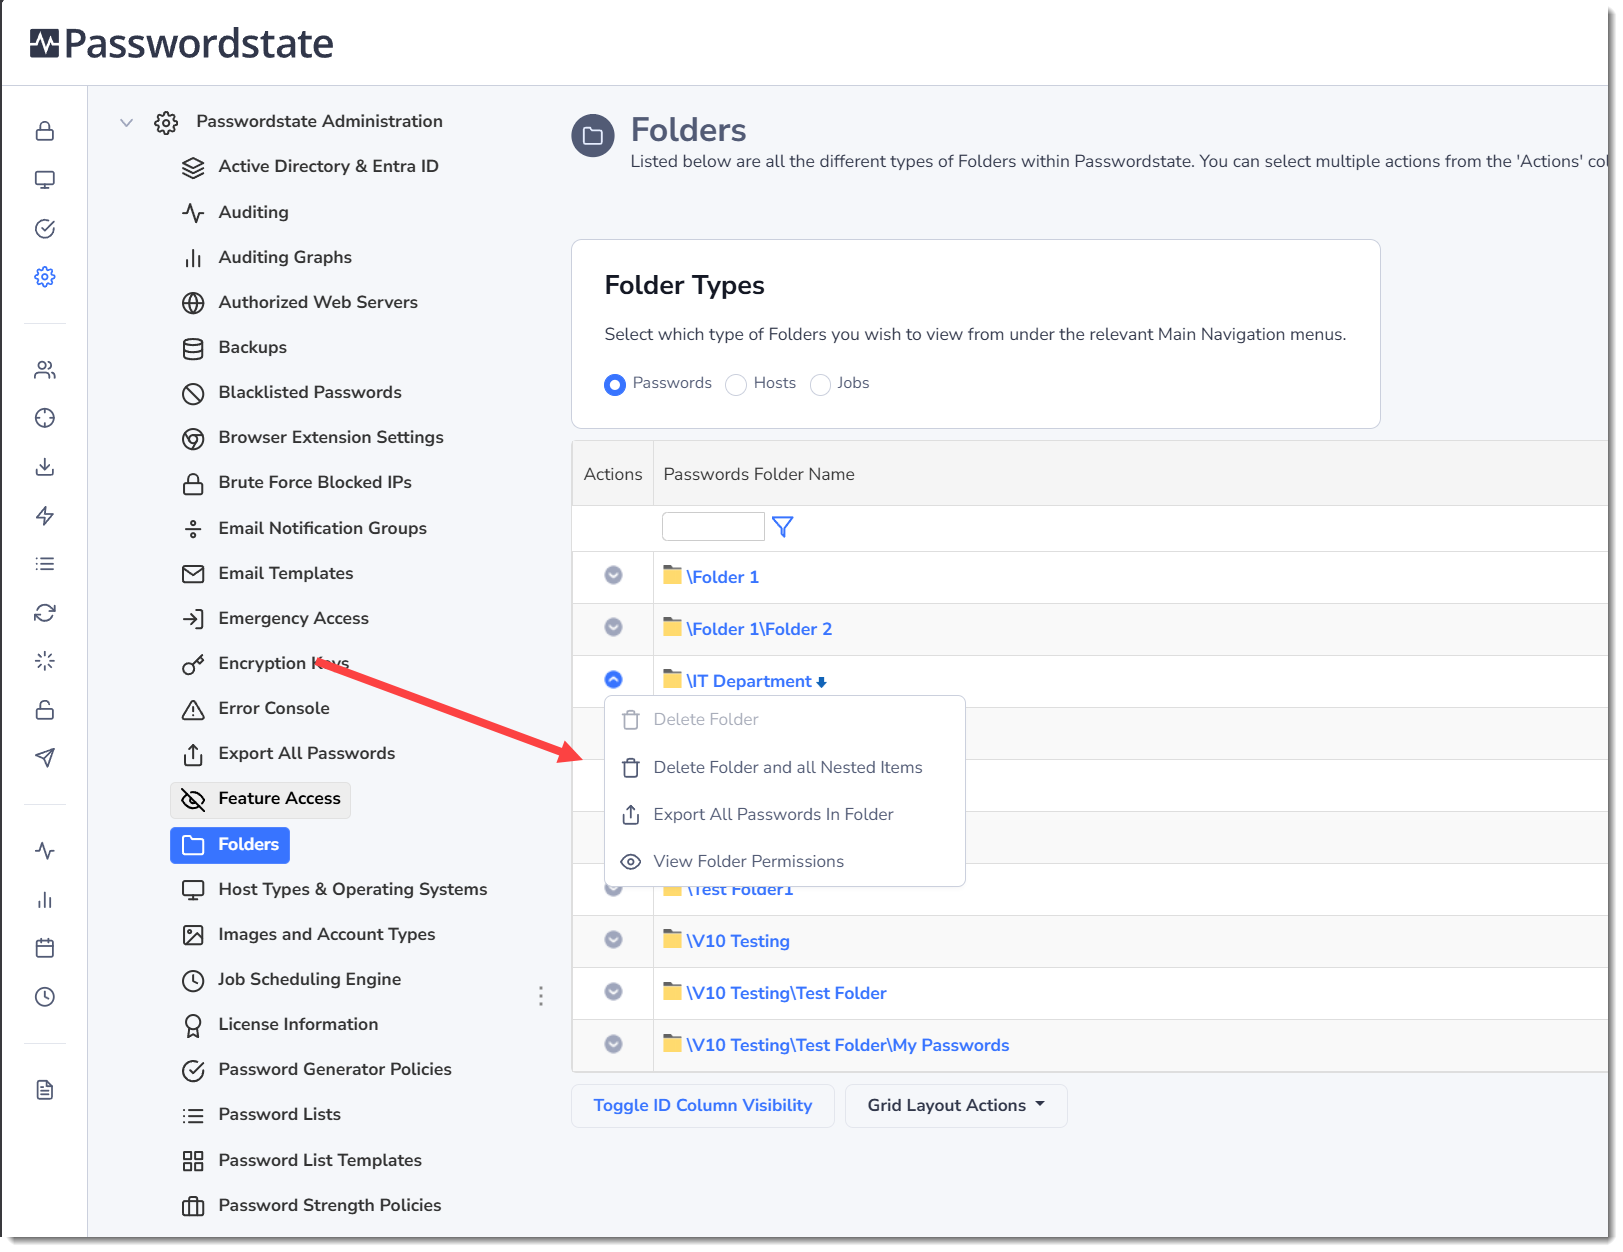Click the unlocked padlock sidebar icon
The image size is (1623, 1252).
(x=45, y=710)
